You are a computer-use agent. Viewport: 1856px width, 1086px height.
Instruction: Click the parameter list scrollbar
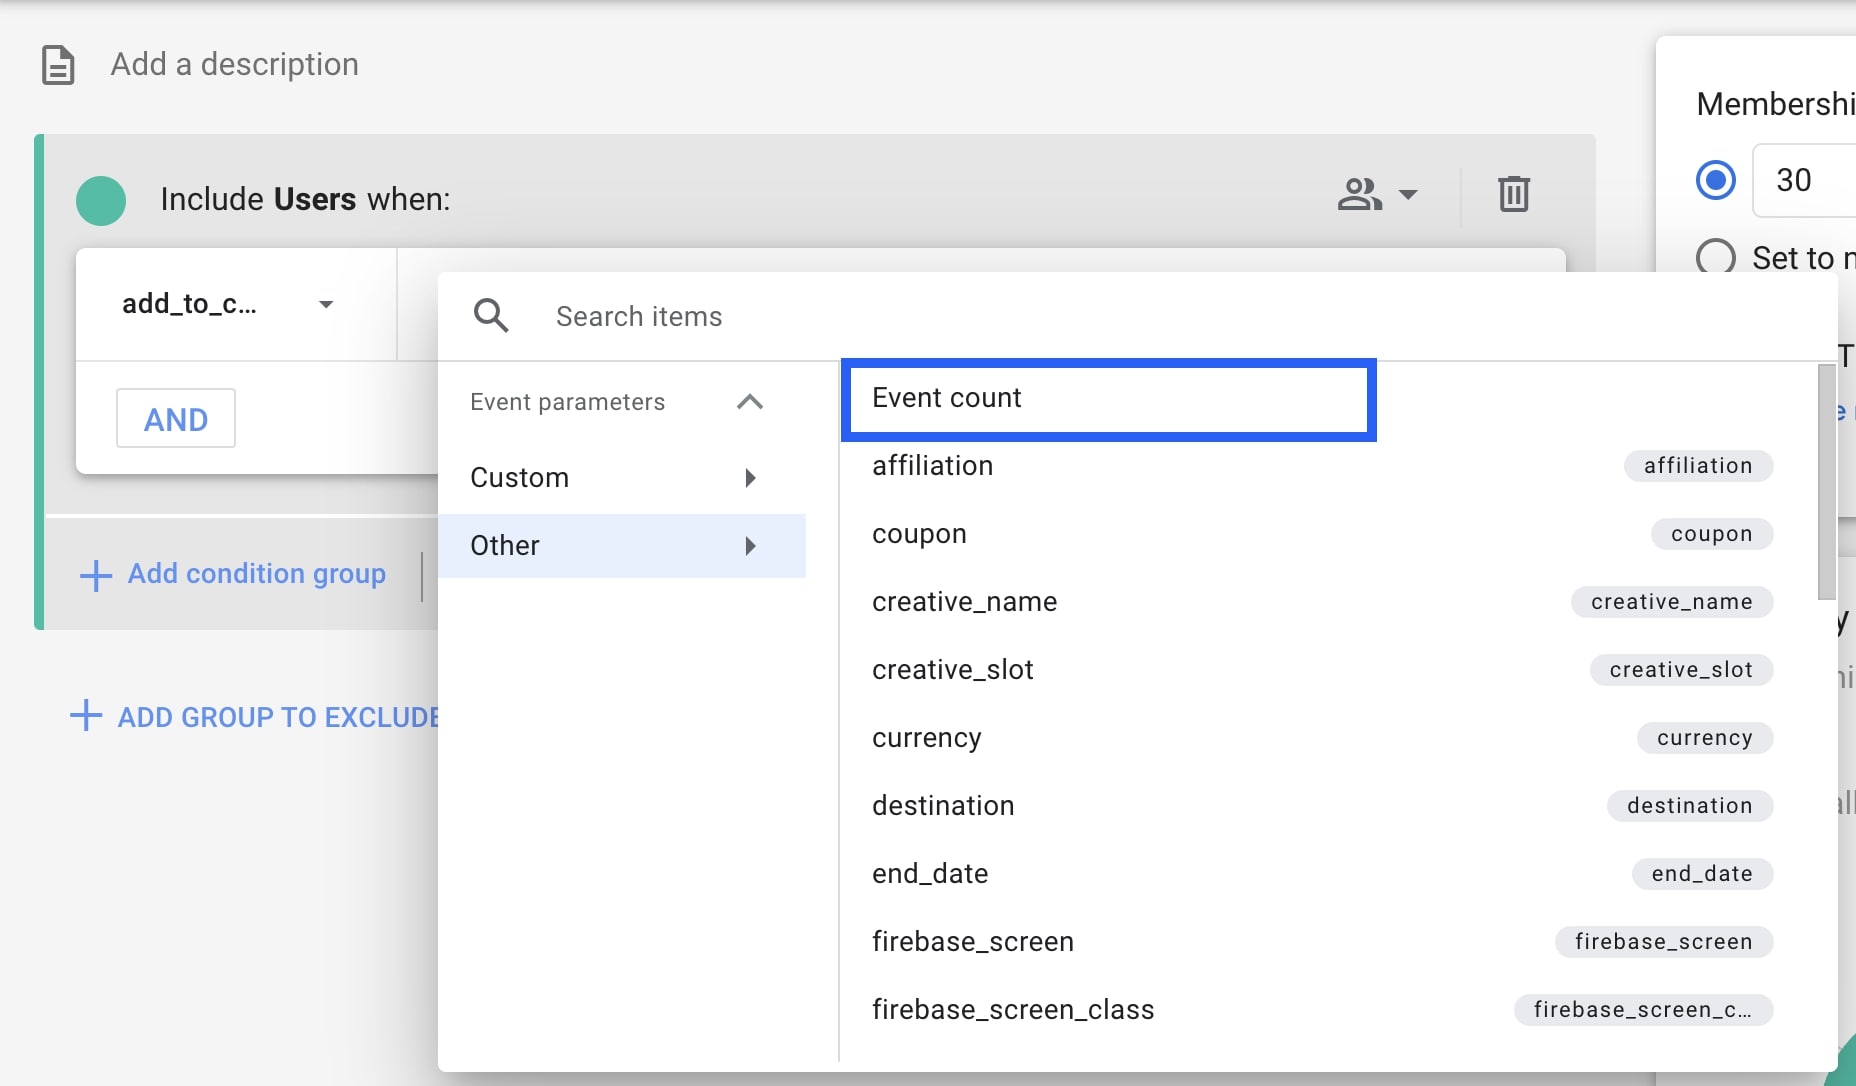pyautogui.click(x=1826, y=482)
